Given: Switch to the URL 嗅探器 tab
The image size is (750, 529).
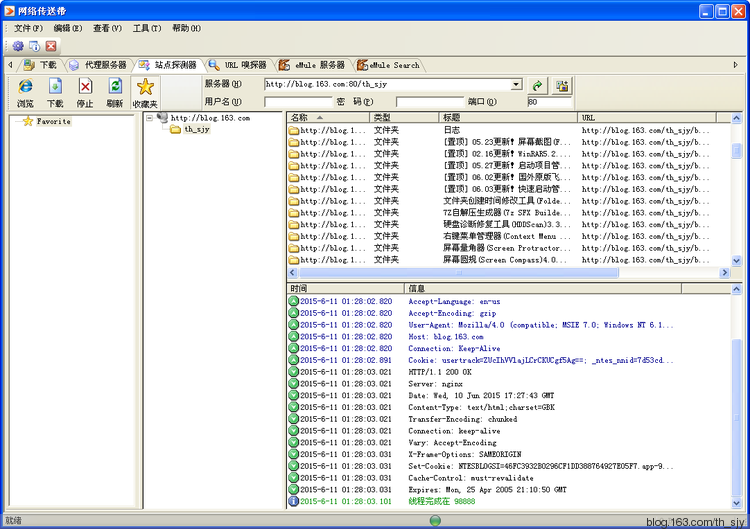Looking at the screenshot, I should point(239,65).
